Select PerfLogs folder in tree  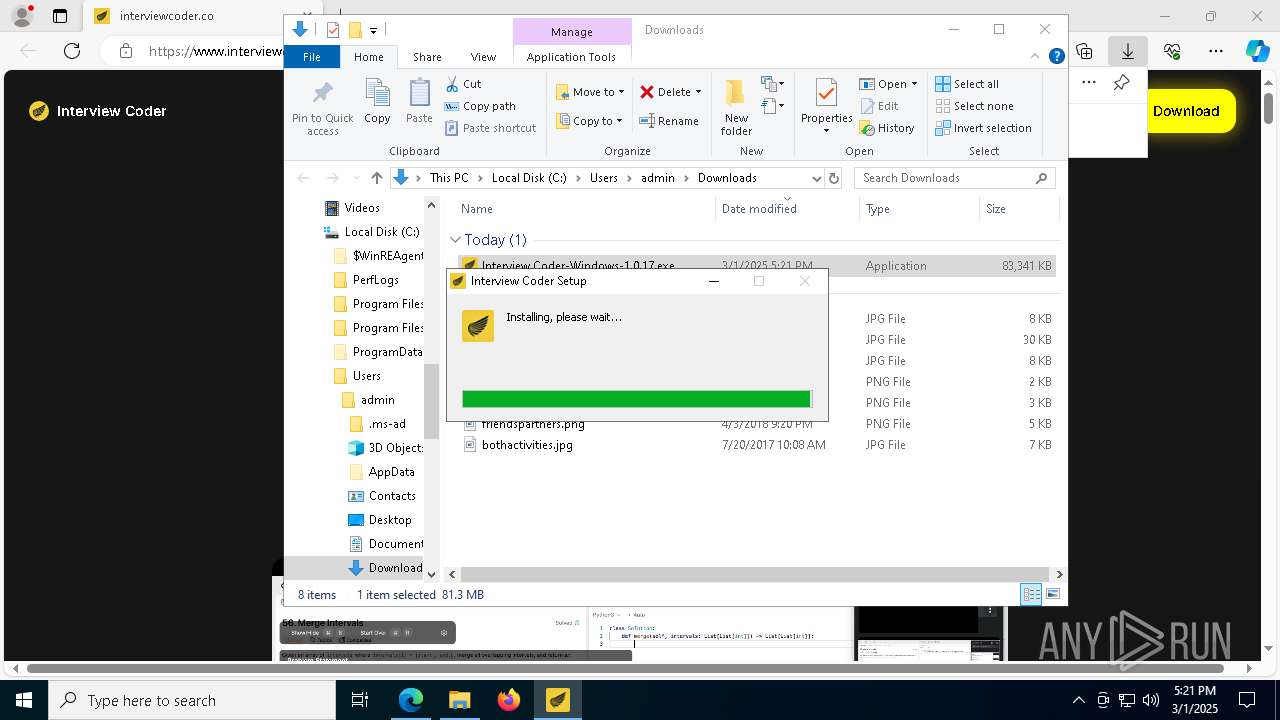click(375, 280)
